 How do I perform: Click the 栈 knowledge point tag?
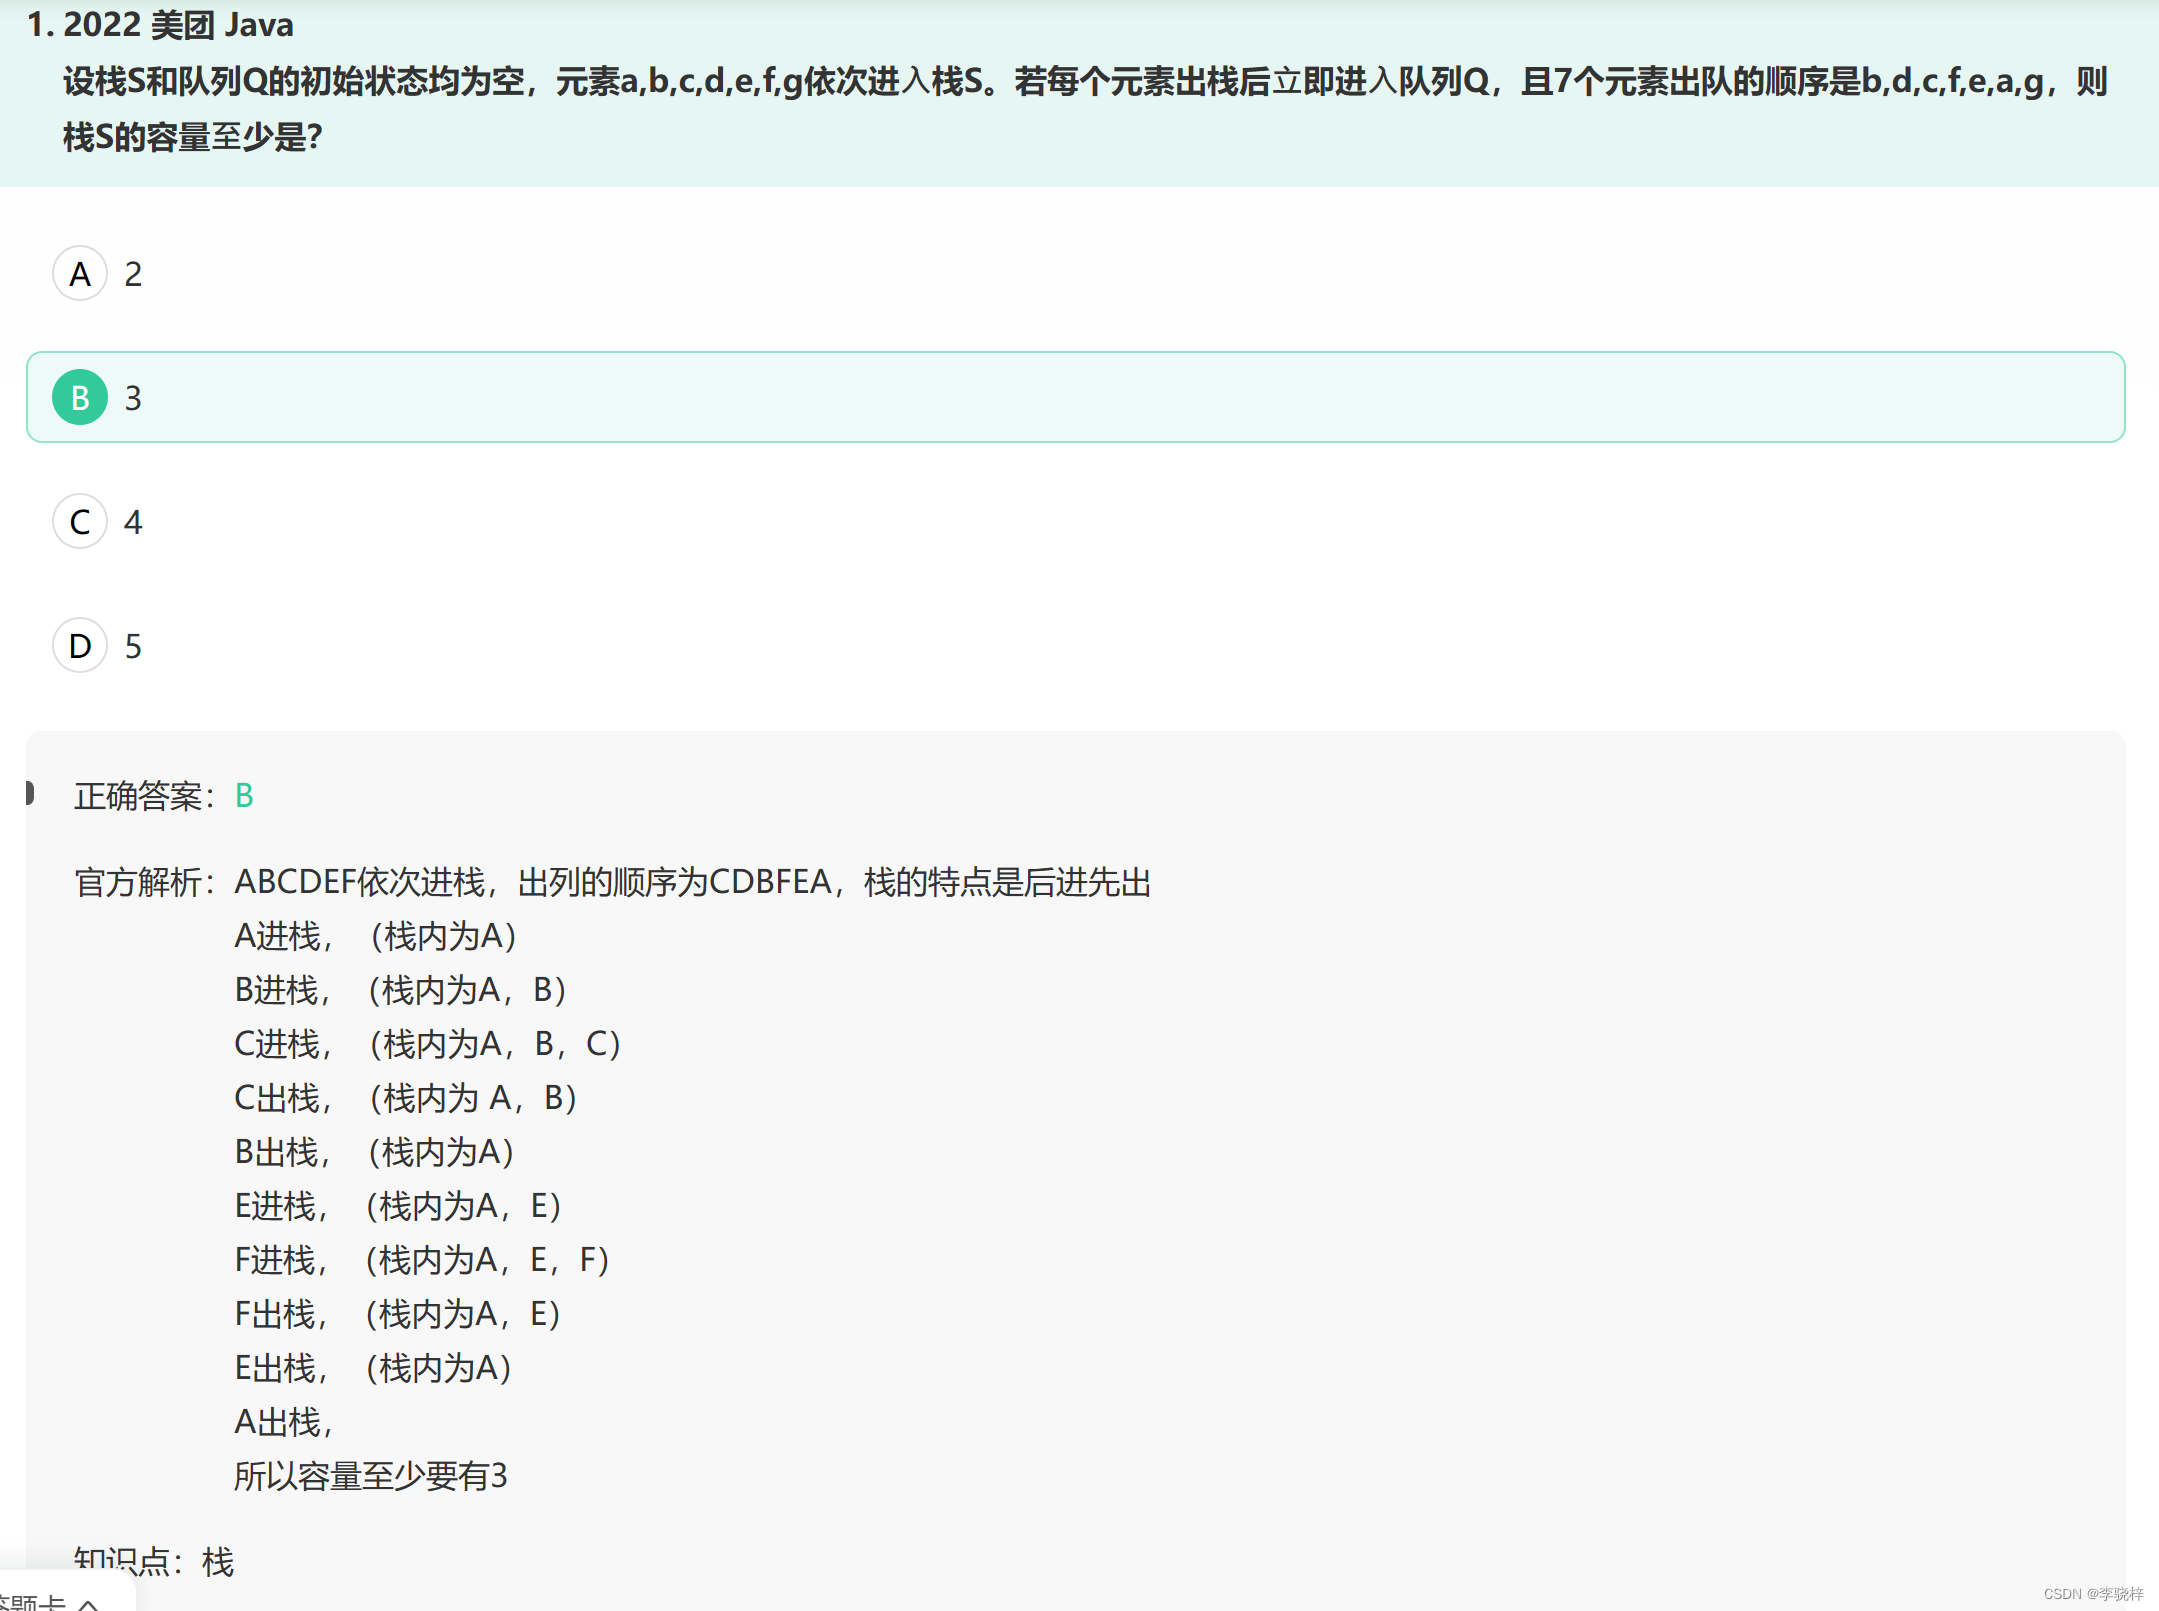(217, 1561)
